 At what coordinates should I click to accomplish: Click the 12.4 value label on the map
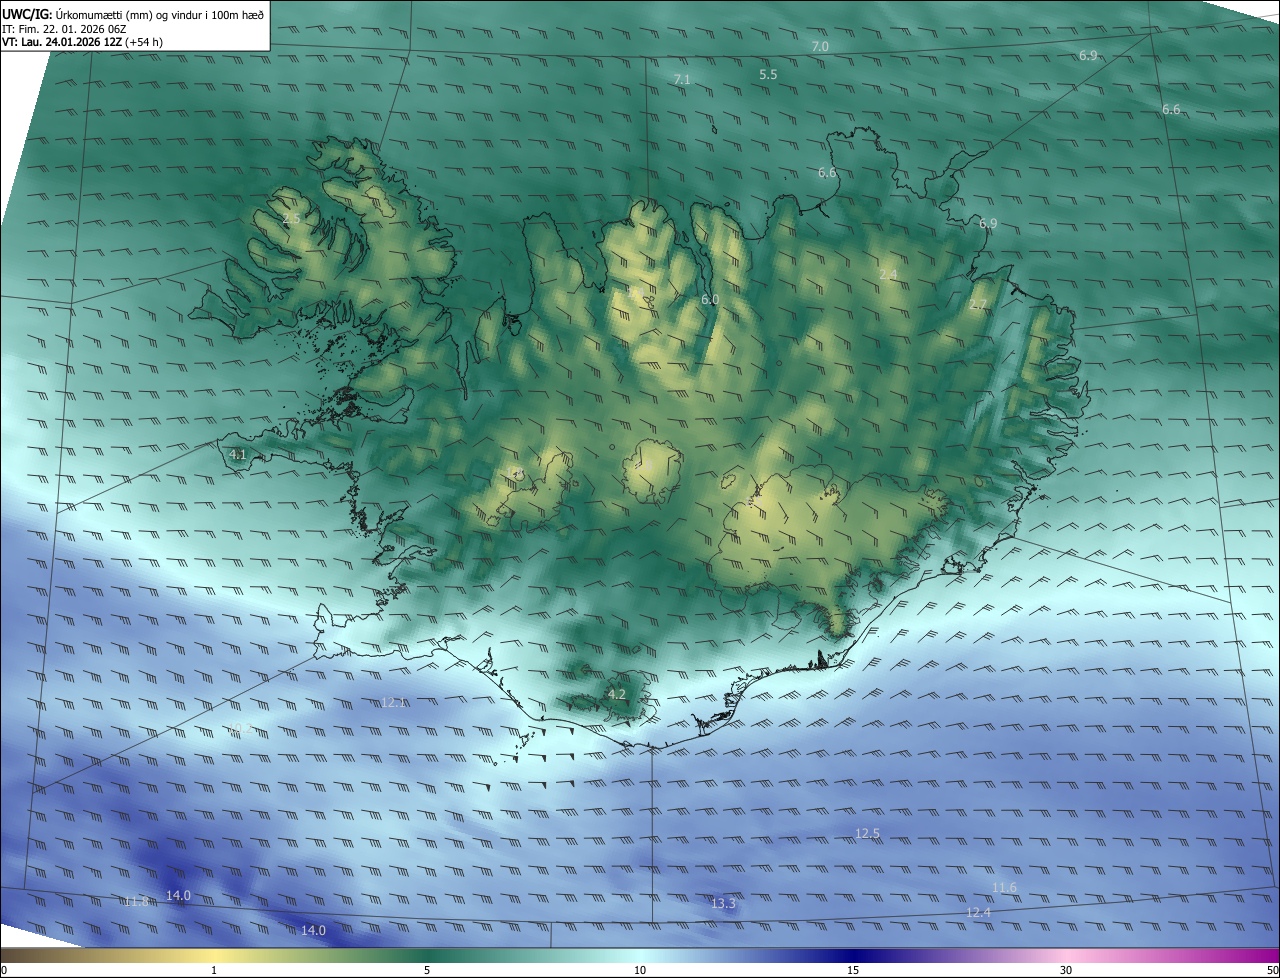click(978, 913)
